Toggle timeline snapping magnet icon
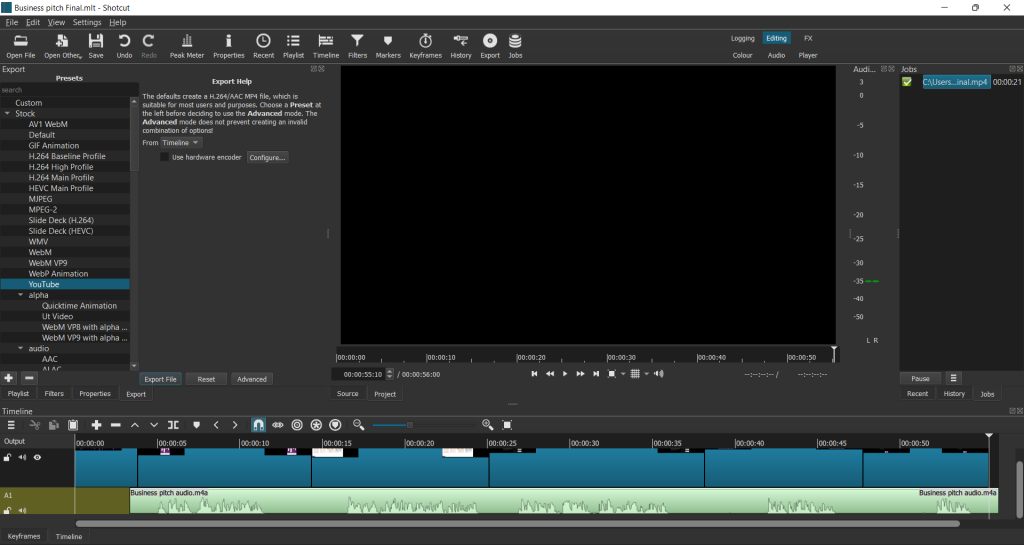Screen dimensions: 1024x545 (258, 425)
